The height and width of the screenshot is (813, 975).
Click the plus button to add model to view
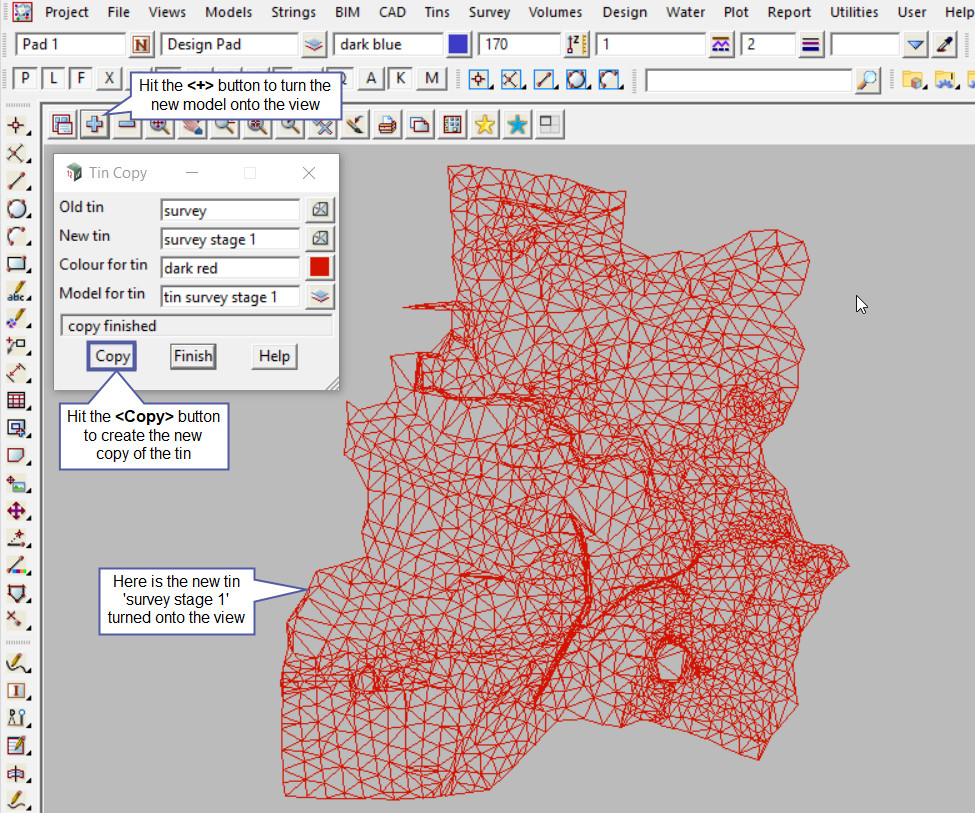94,125
